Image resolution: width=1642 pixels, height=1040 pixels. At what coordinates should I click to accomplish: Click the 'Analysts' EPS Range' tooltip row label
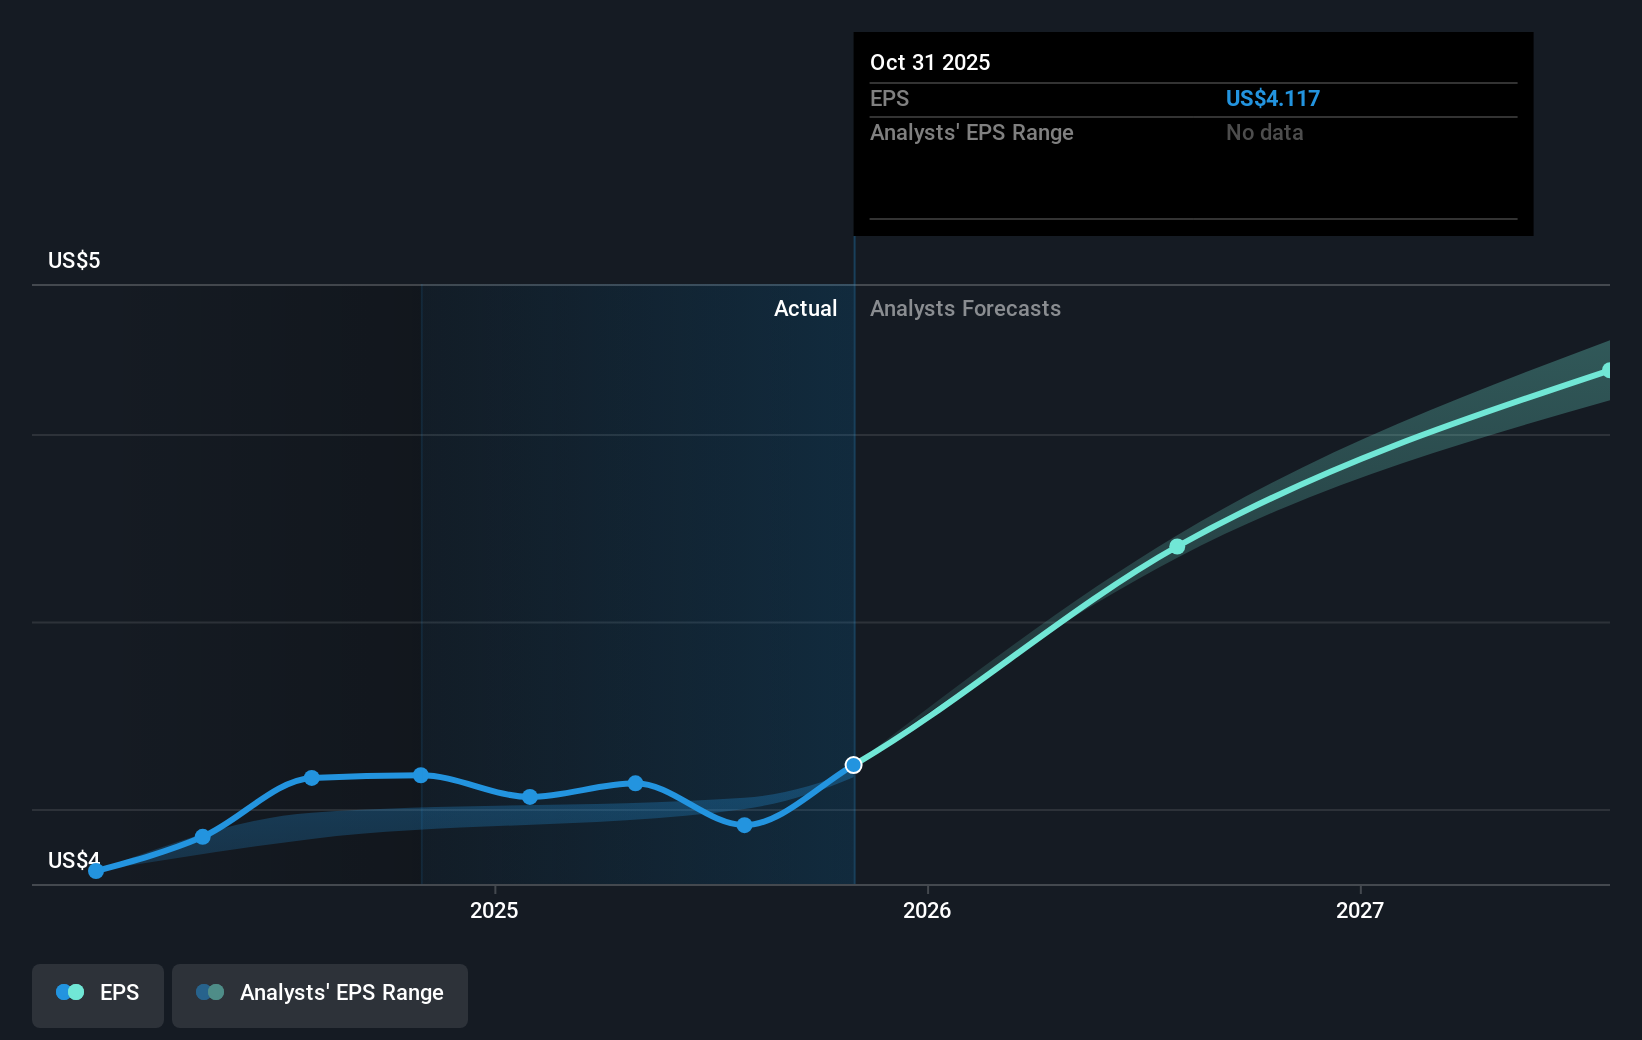[x=972, y=133]
